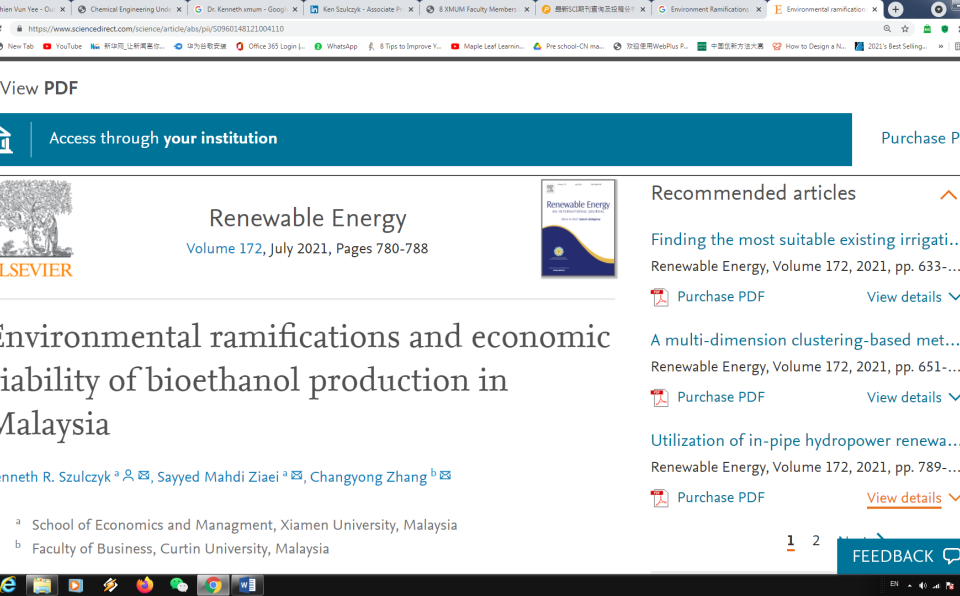Click the institution access building icon
Screen dimensions: 960x596
point(6,139)
